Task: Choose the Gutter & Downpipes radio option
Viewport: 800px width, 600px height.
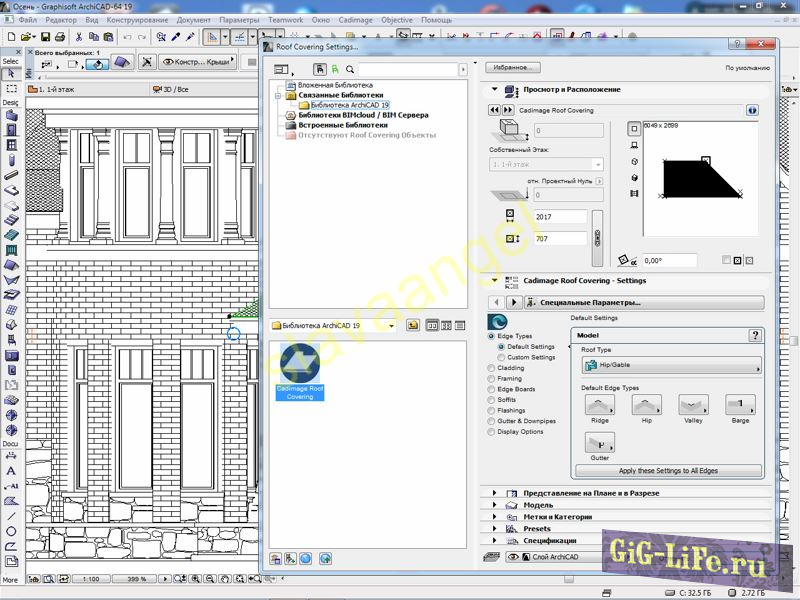Action: click(x=491, y=421)
